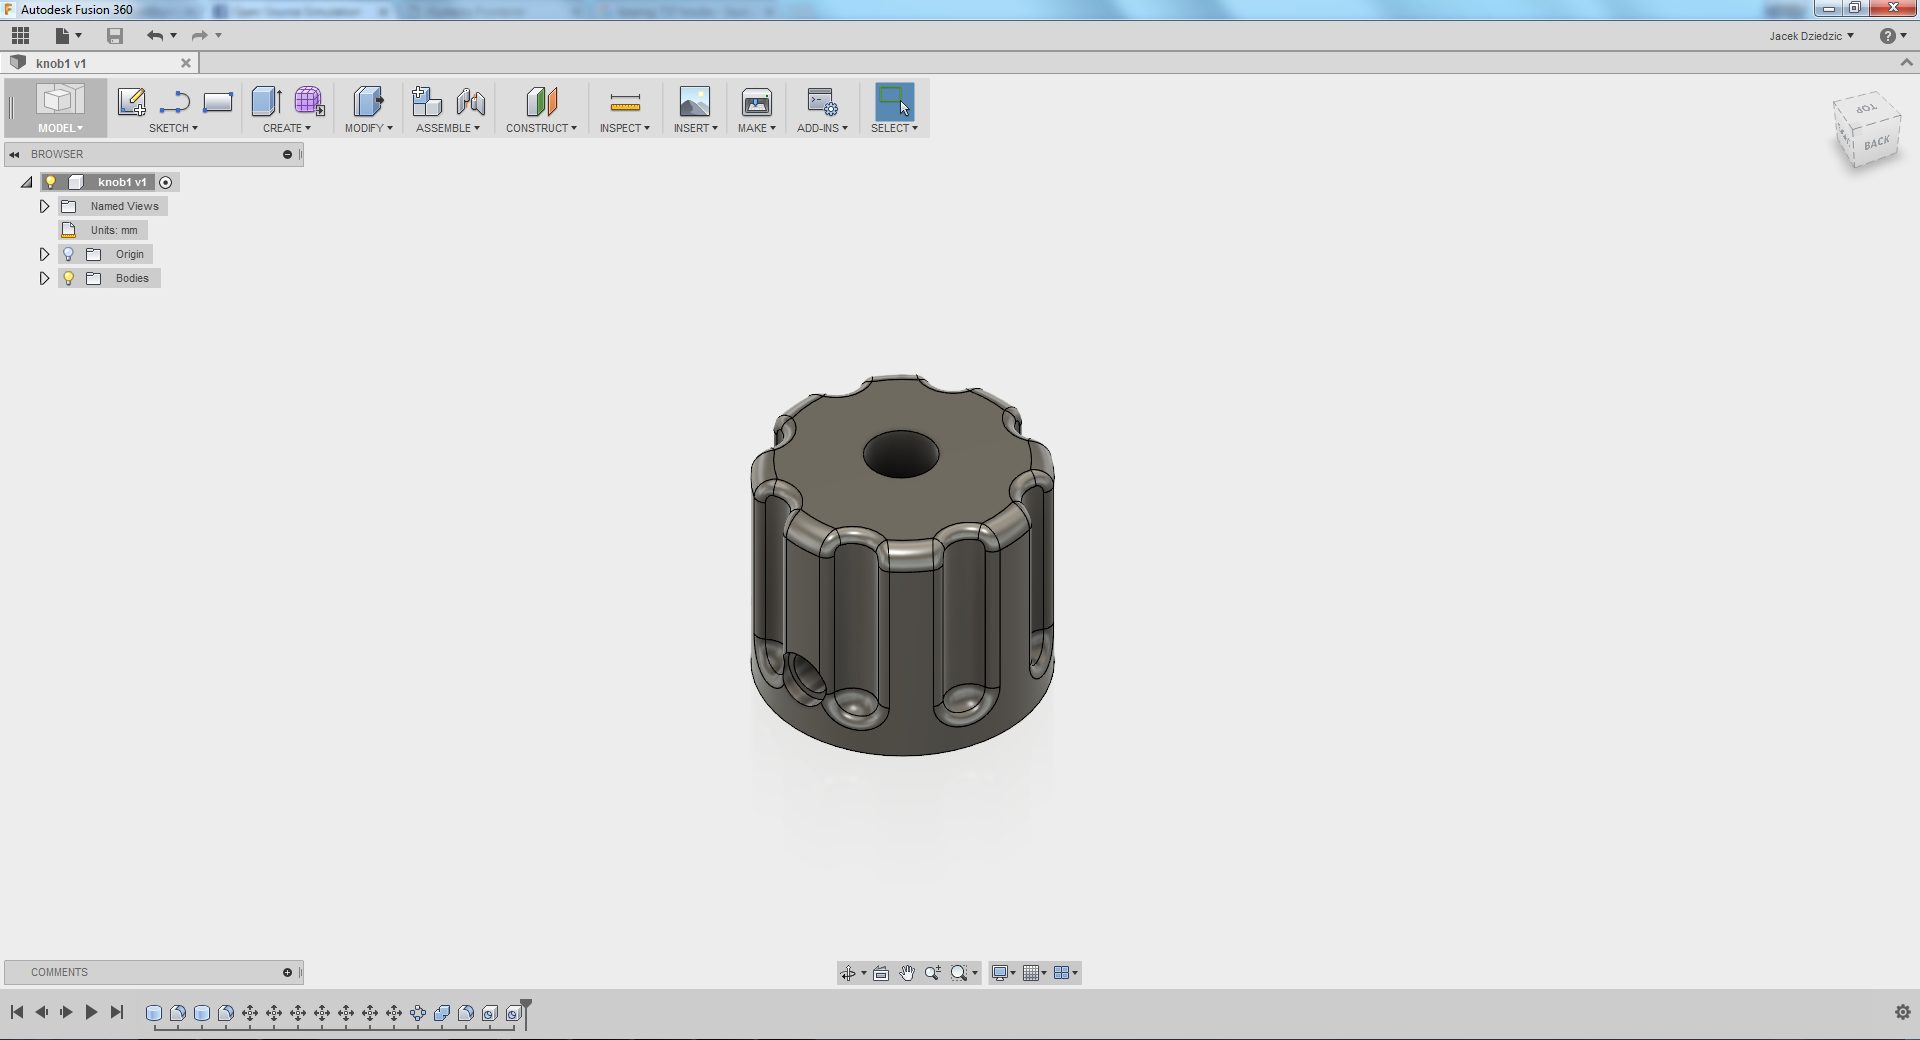Expand the Bodies folder
Screen dimensions: 1920x1040
point(44,278)
